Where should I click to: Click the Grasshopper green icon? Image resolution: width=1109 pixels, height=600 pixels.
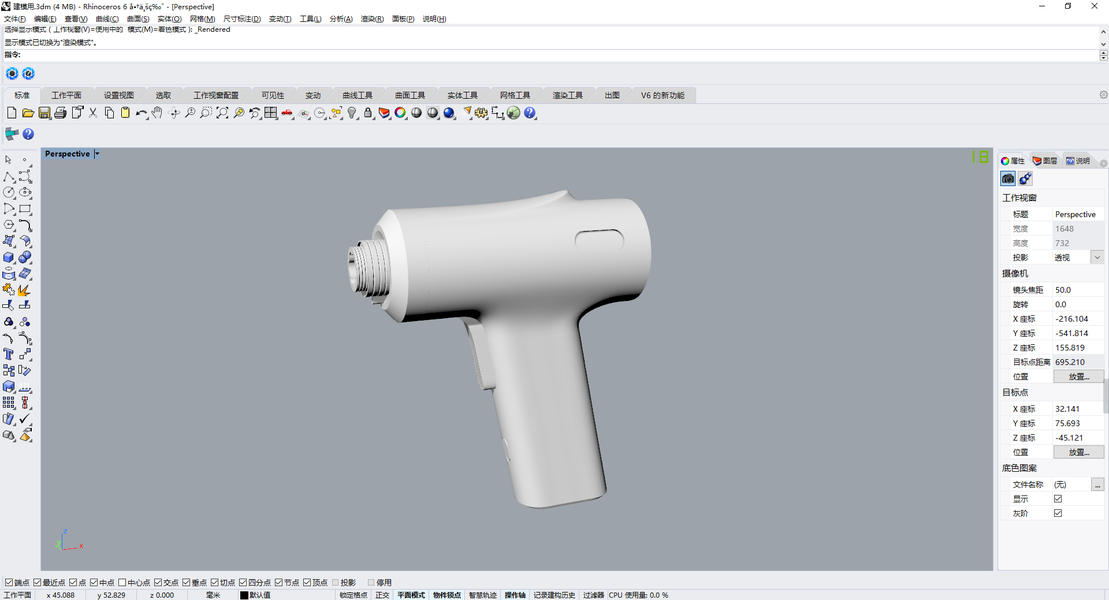point(514,113)
